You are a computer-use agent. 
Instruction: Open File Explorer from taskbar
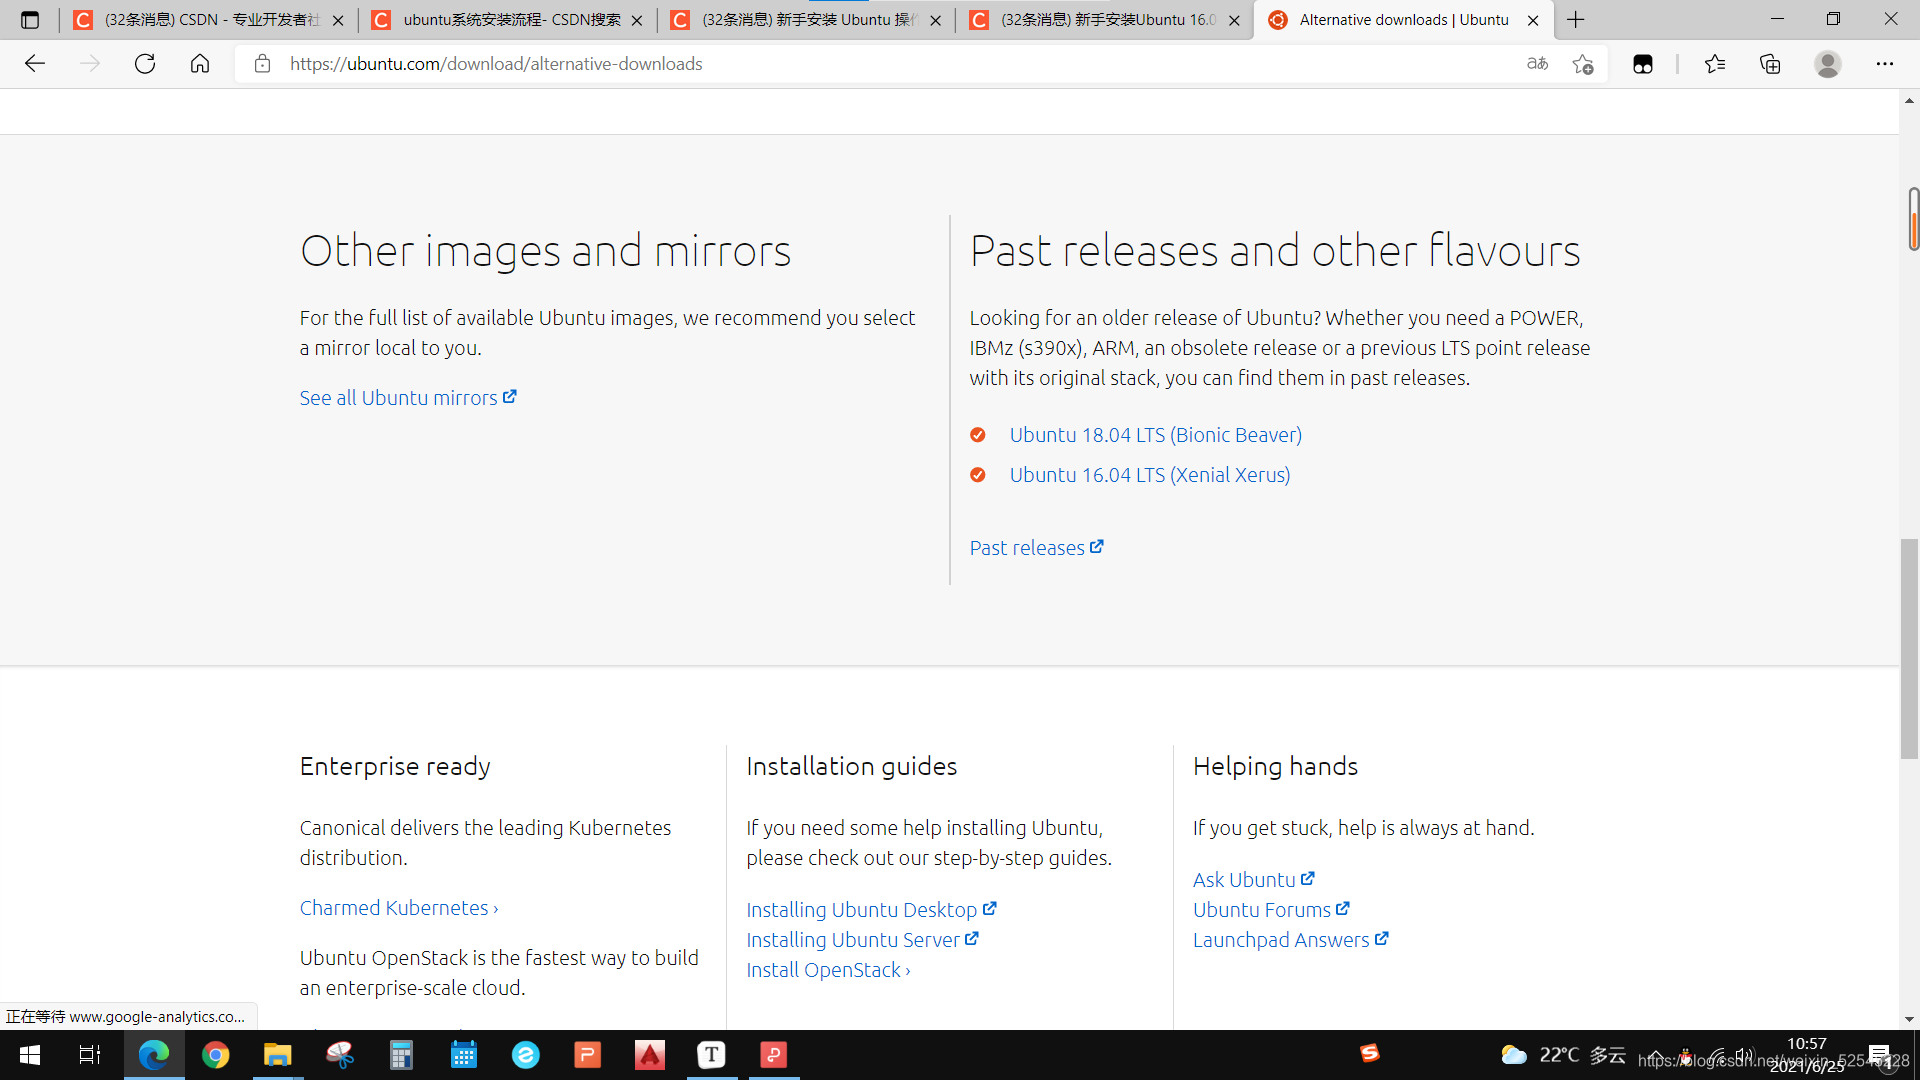coord(277,1055)
